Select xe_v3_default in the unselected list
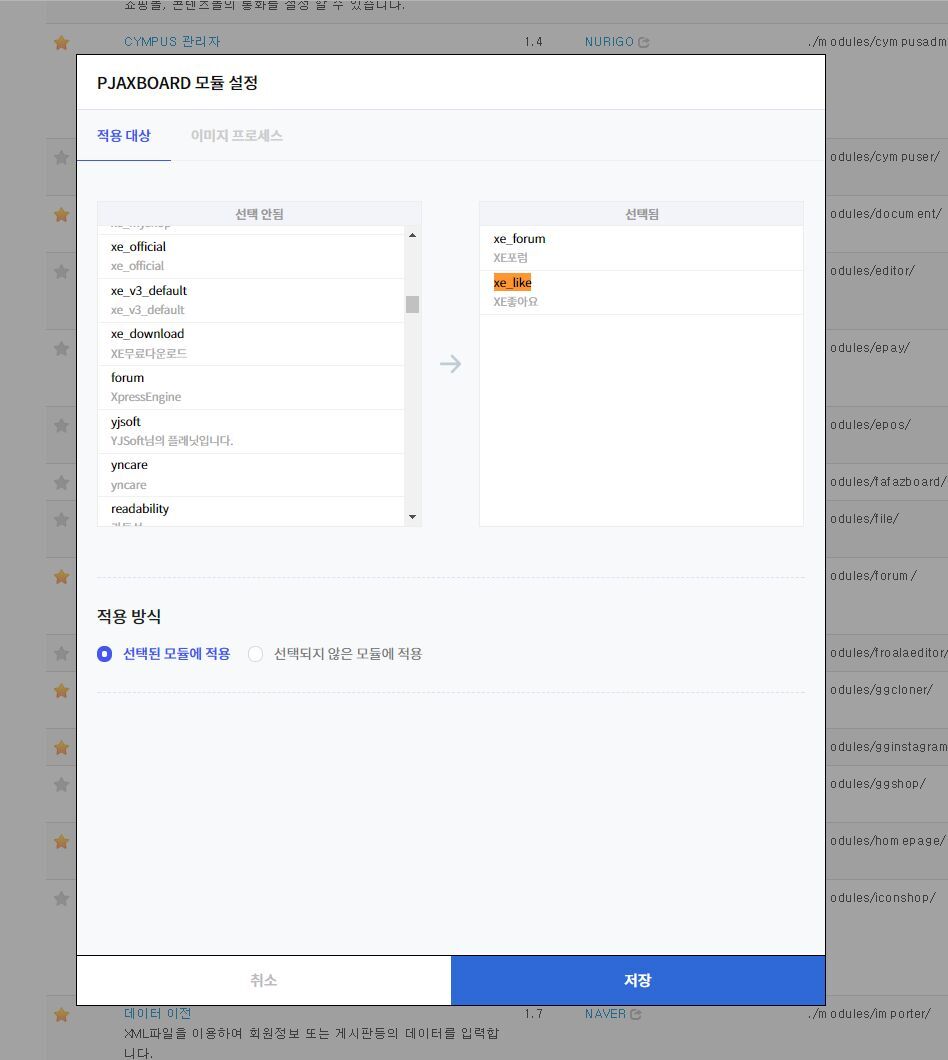The image size is (948, 1060). point(251,300)
